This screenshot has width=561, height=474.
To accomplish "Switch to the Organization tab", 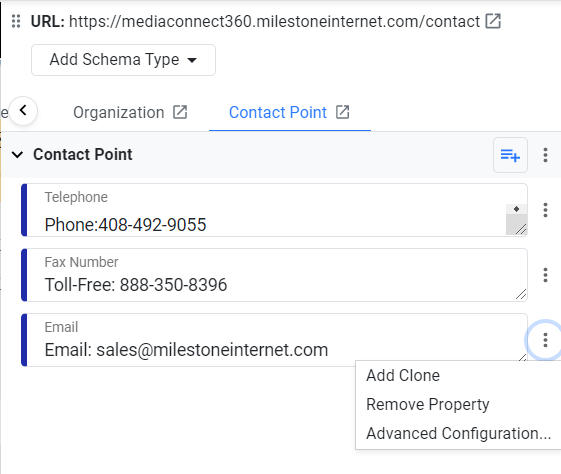I will click(x=118, y=112).
